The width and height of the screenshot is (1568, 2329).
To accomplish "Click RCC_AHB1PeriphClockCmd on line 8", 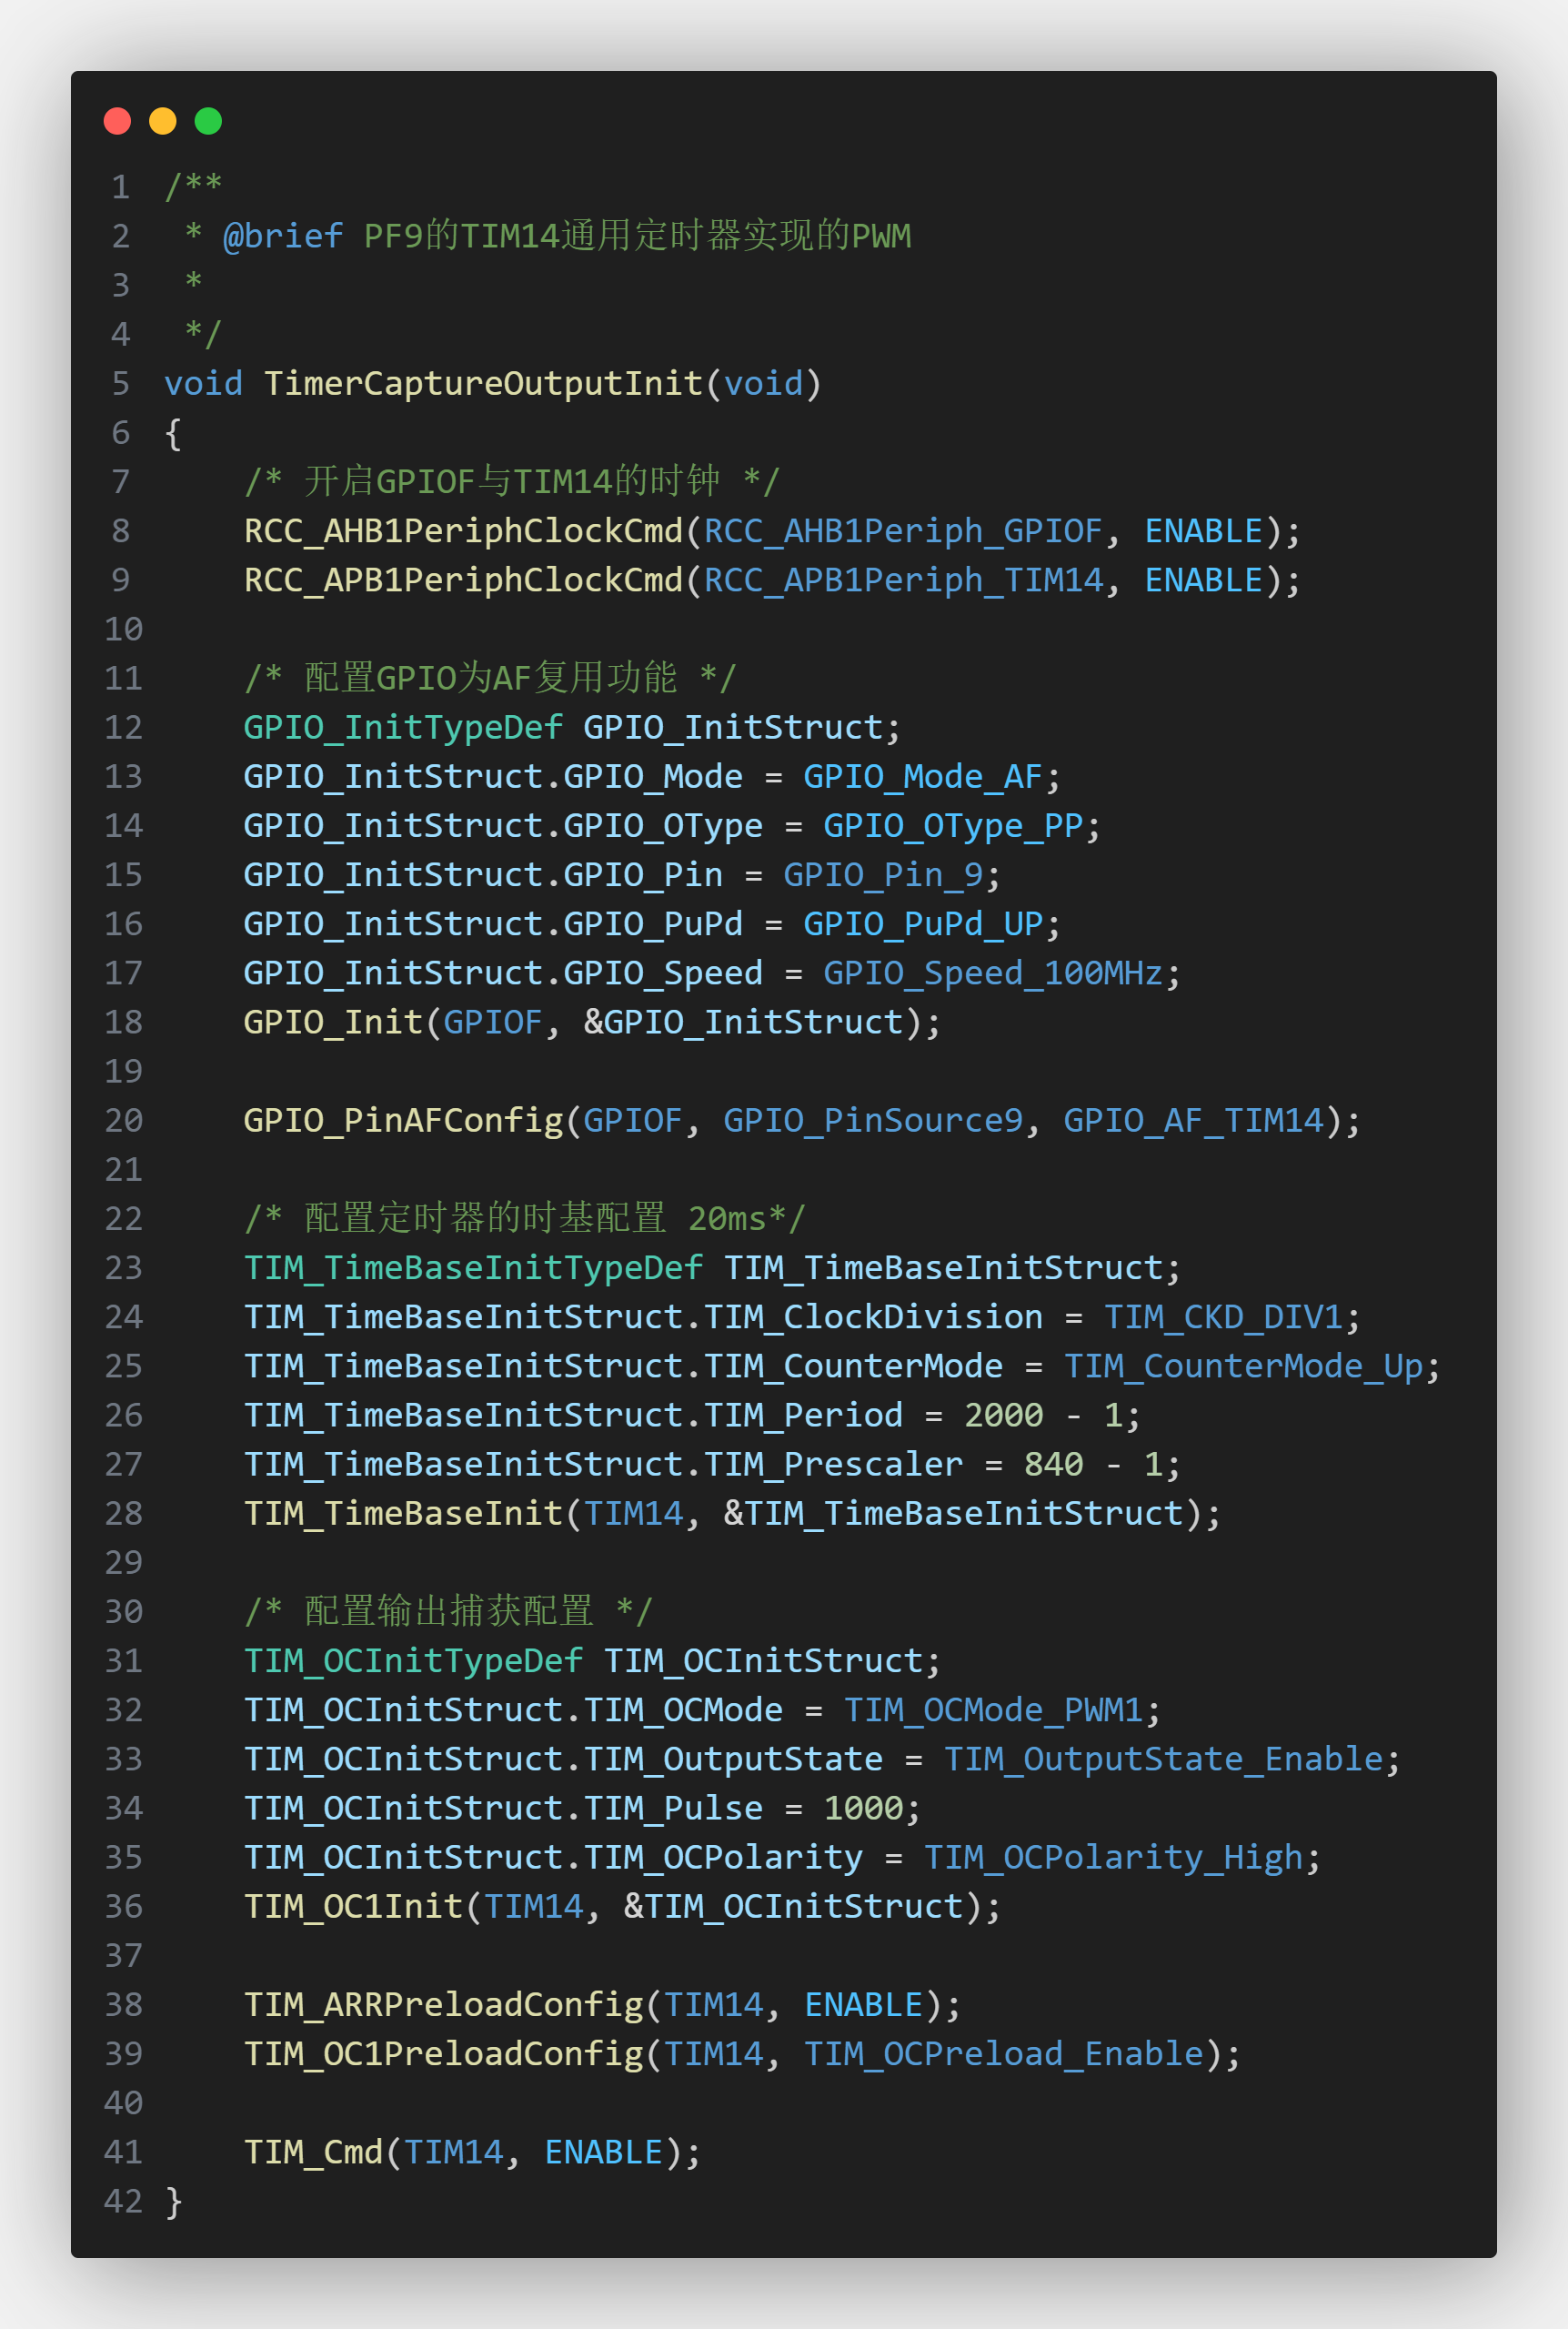I will pyautogui.click(x=463, y=531).
